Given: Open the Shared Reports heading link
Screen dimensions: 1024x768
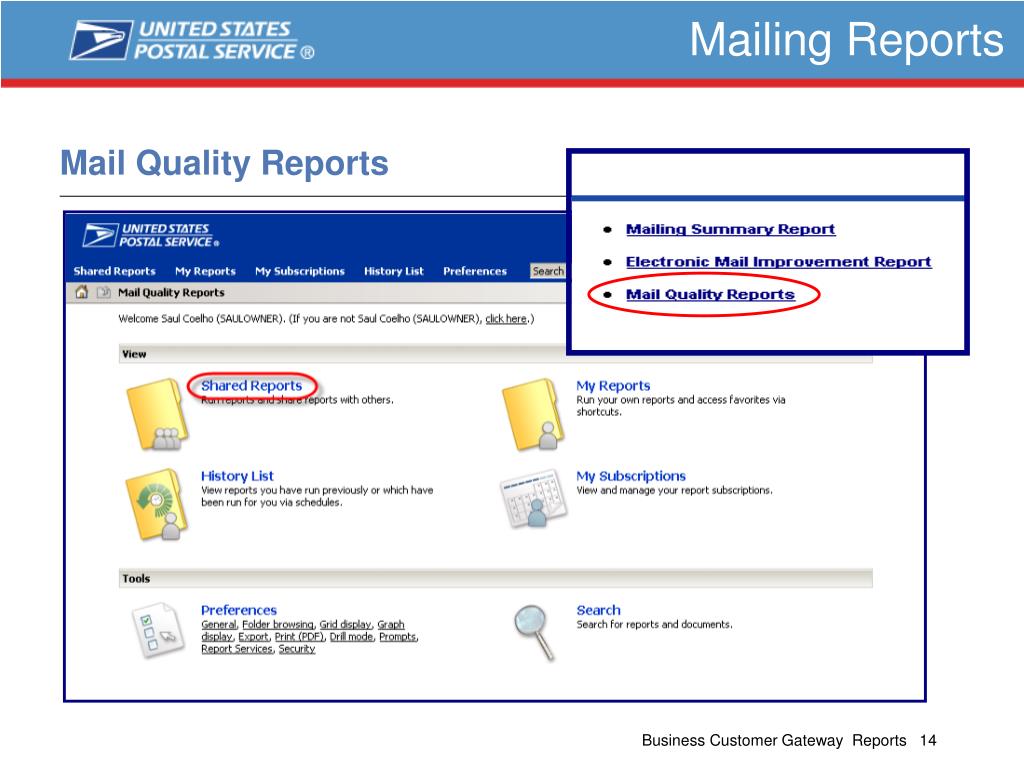Looking at the screenshot, I should point(251,385).
